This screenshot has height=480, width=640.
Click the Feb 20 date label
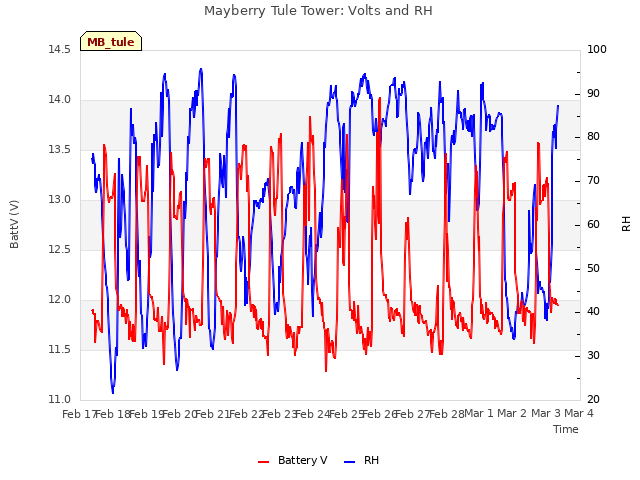click(x=180, y=414)
